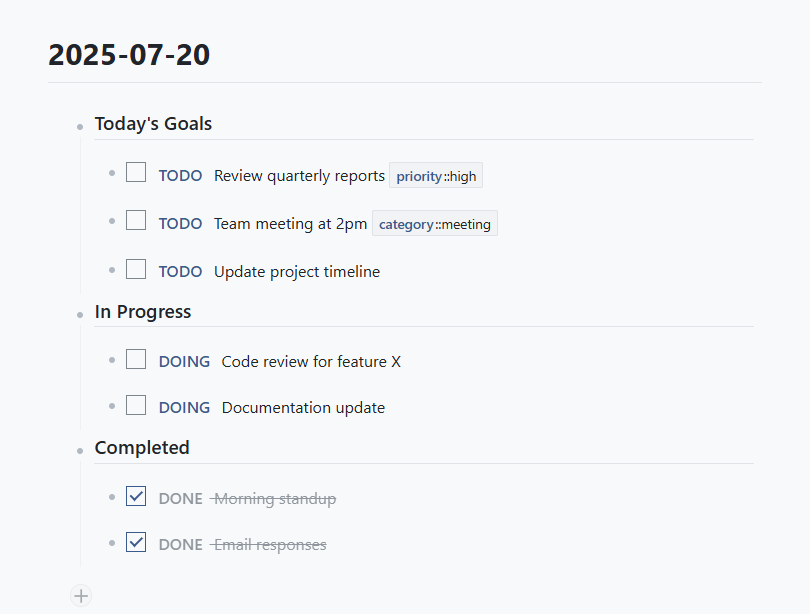Open the priority::high property tag

pos(436,176)
